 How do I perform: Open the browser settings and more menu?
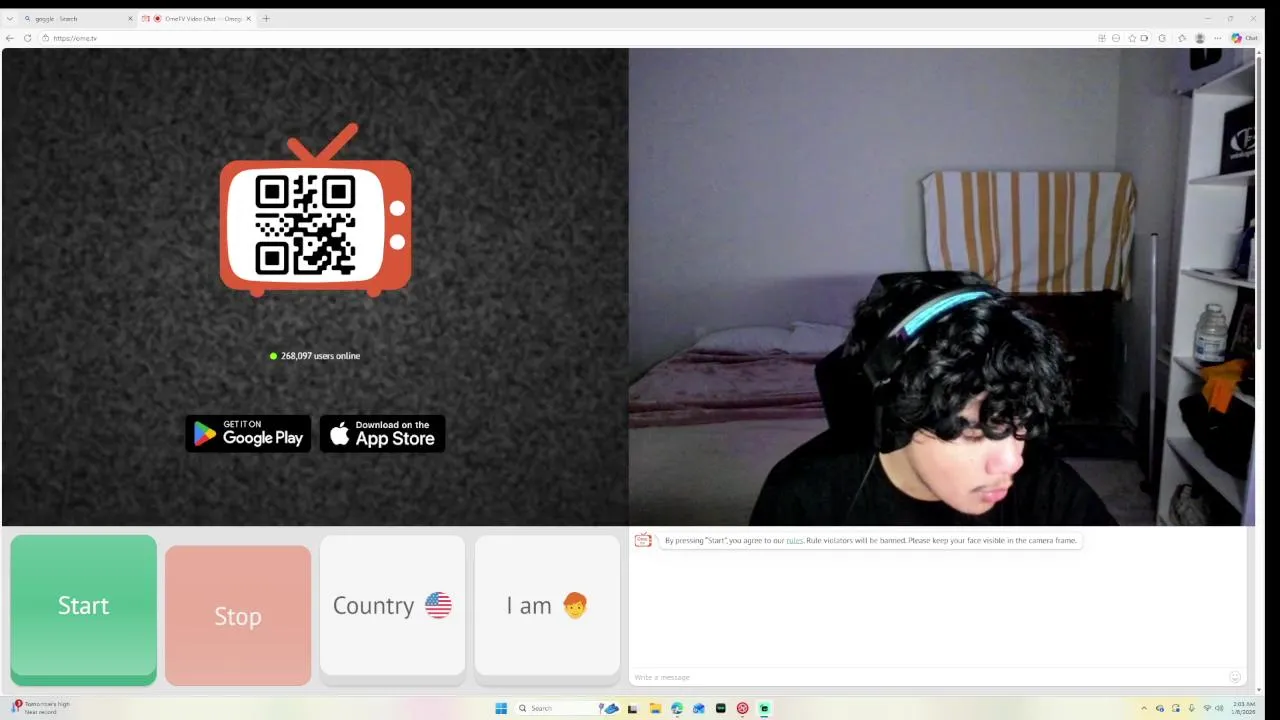(1217, 38)
